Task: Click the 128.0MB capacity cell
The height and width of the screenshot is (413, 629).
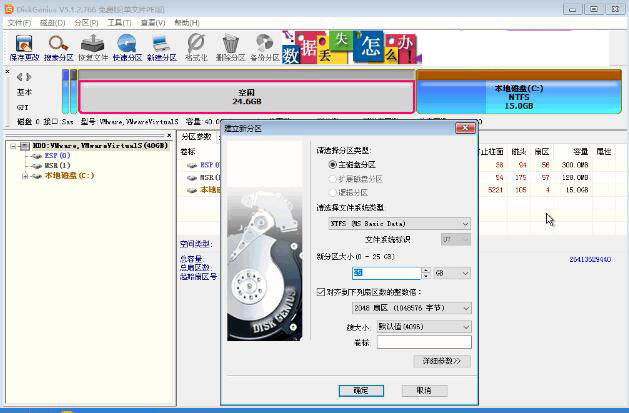Action: tap(575, 177)
